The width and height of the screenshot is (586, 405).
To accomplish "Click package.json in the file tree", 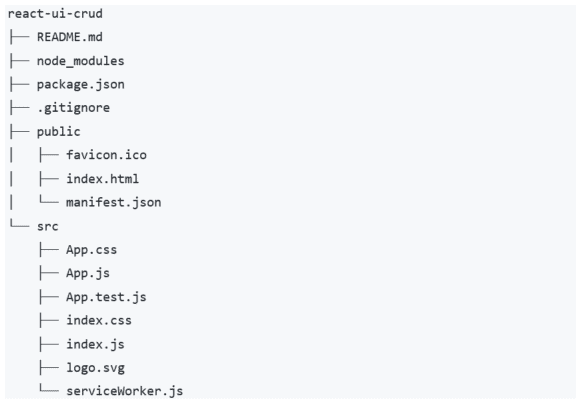I will tap(80, 85).
